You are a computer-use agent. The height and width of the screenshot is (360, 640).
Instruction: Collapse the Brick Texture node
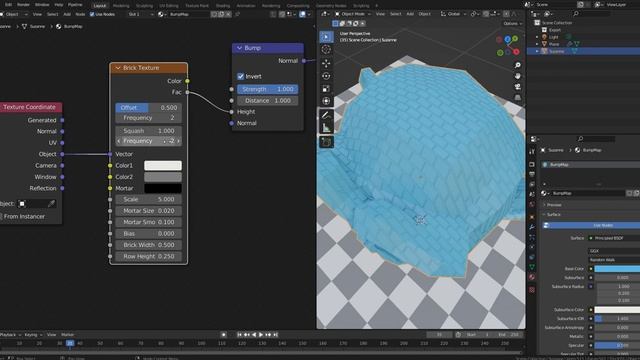(118, 68)
